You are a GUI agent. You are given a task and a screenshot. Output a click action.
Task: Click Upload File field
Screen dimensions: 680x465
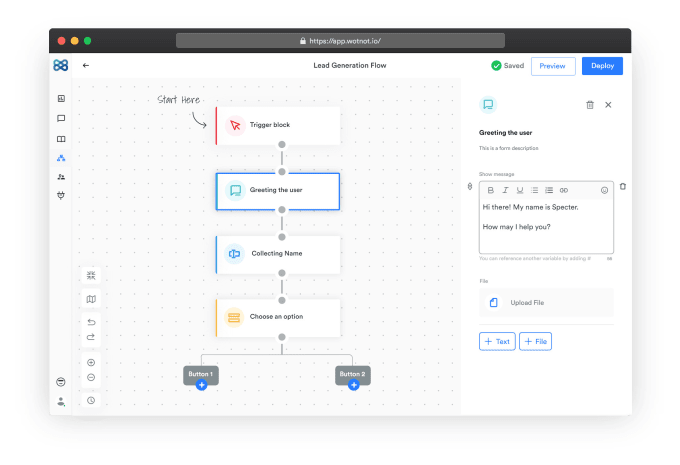click(x=546, y=303)
